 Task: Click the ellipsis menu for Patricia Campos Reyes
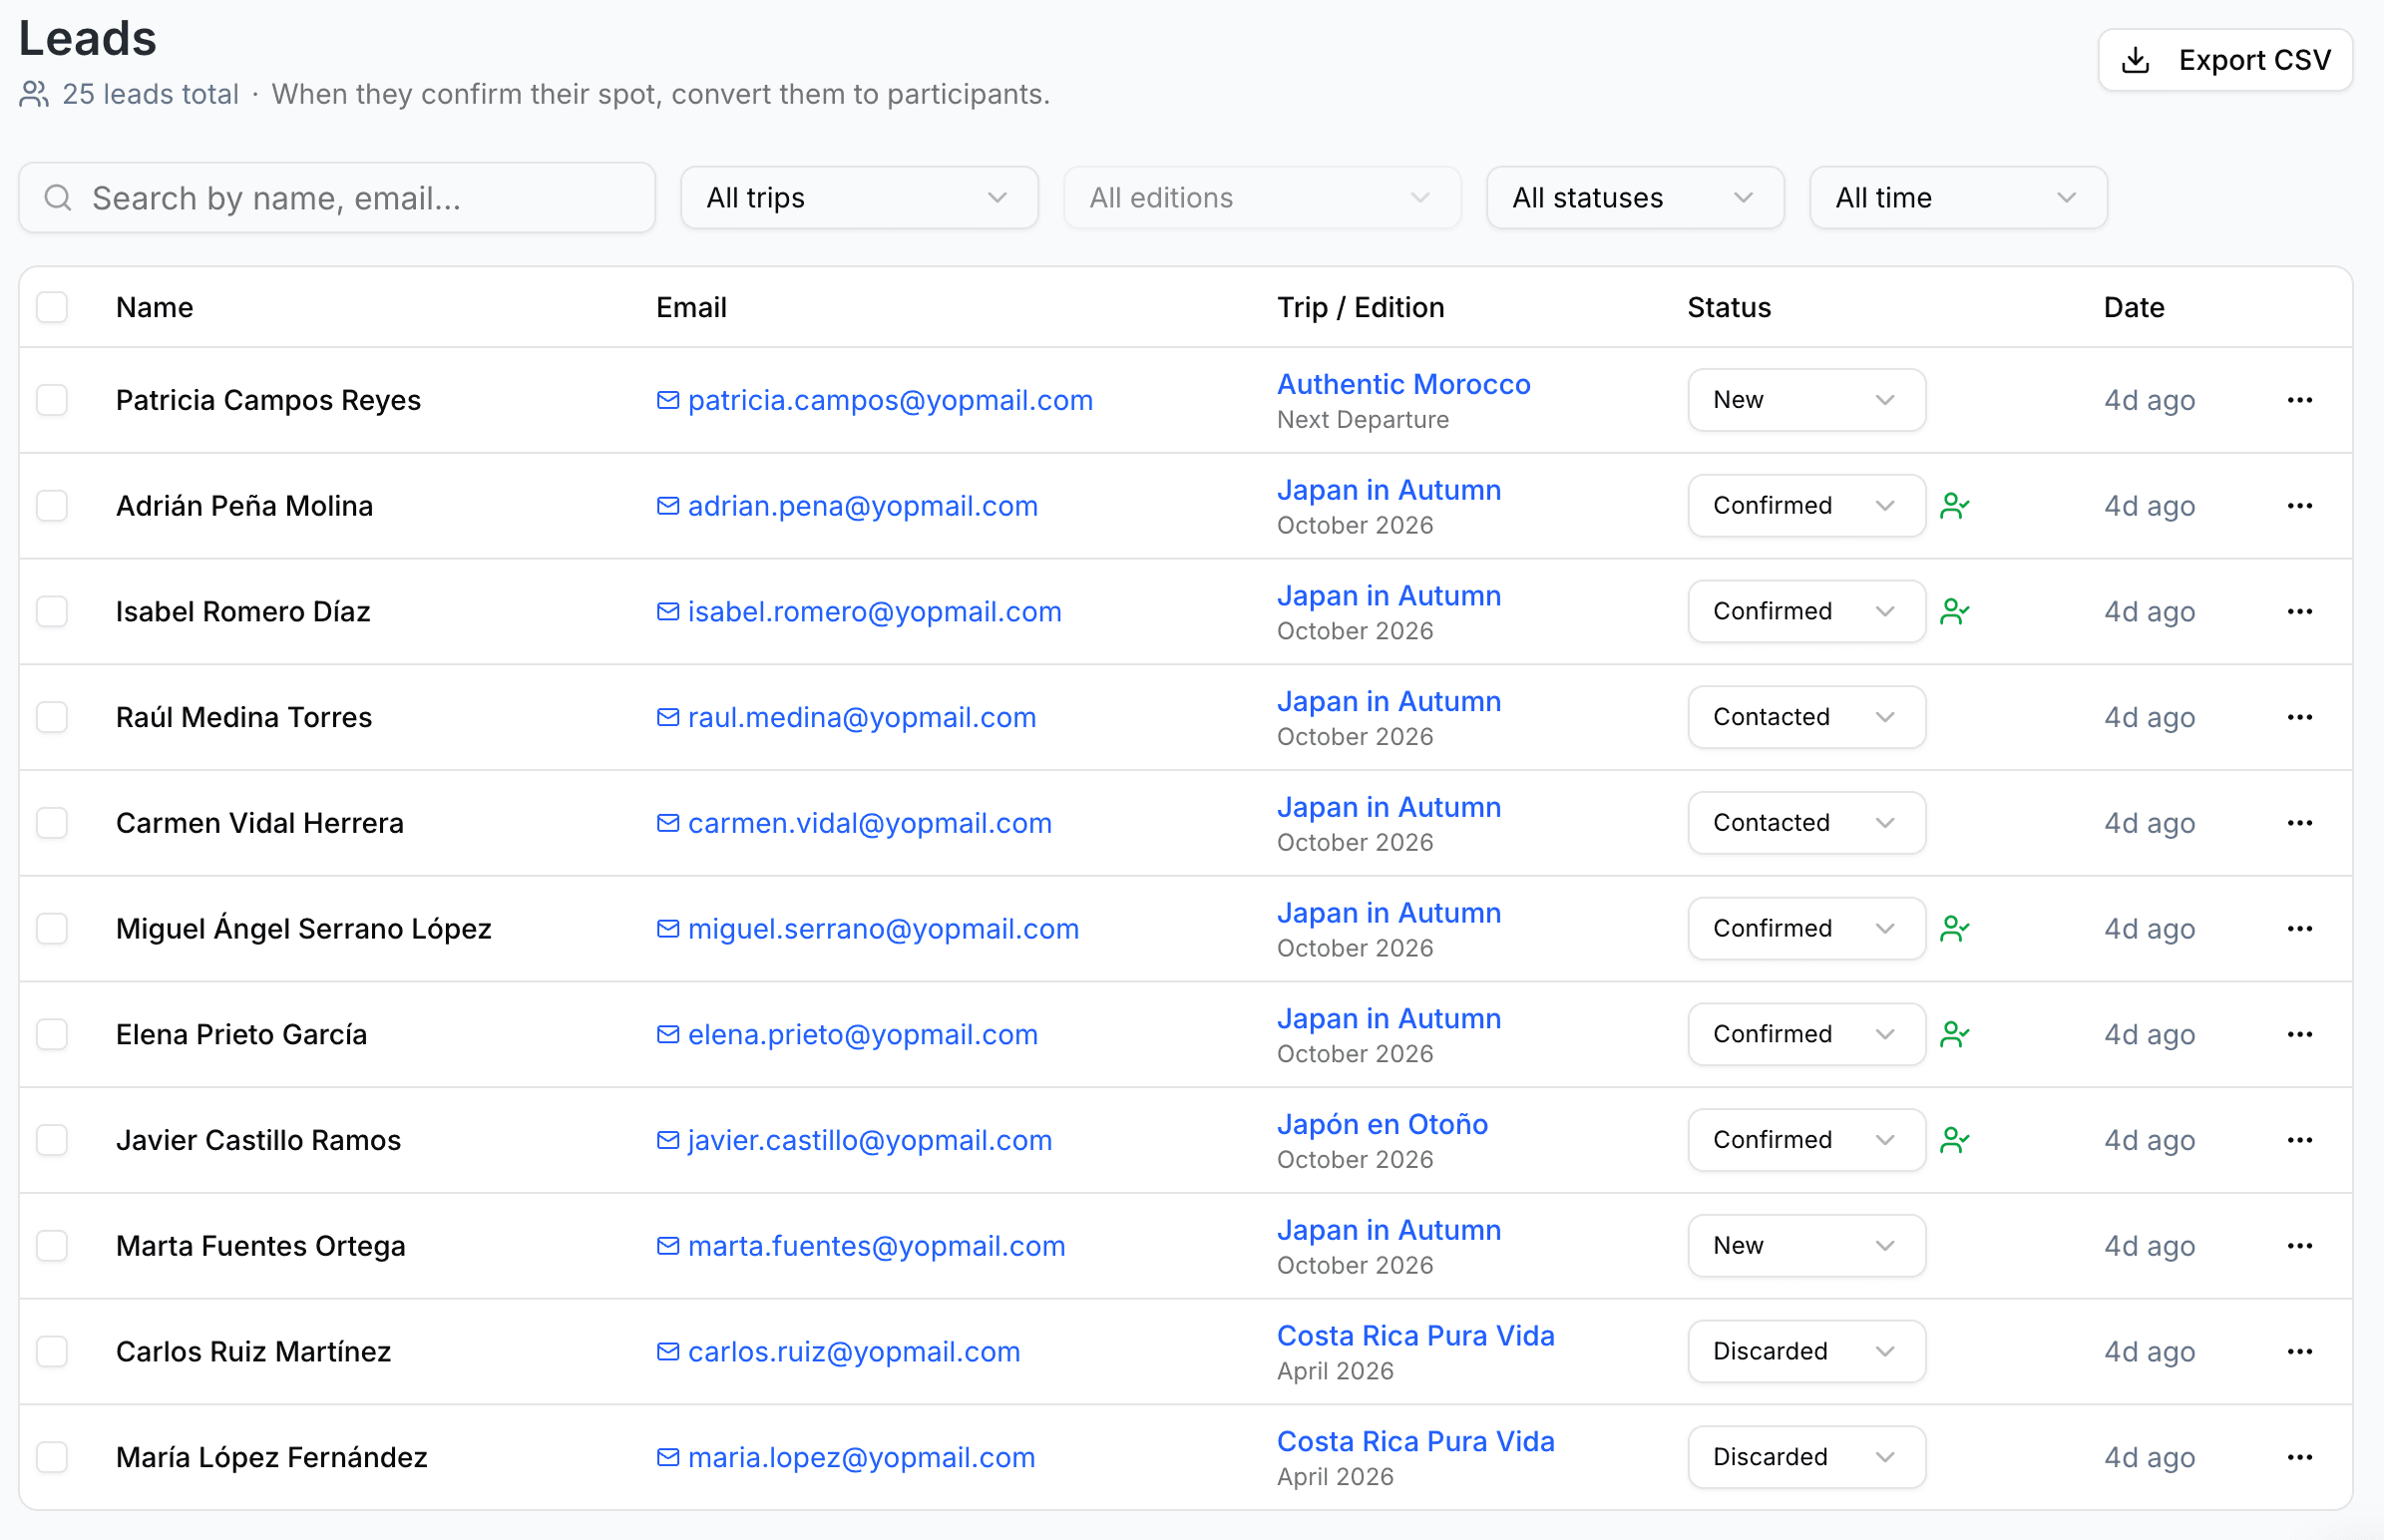click(2300, 399)
